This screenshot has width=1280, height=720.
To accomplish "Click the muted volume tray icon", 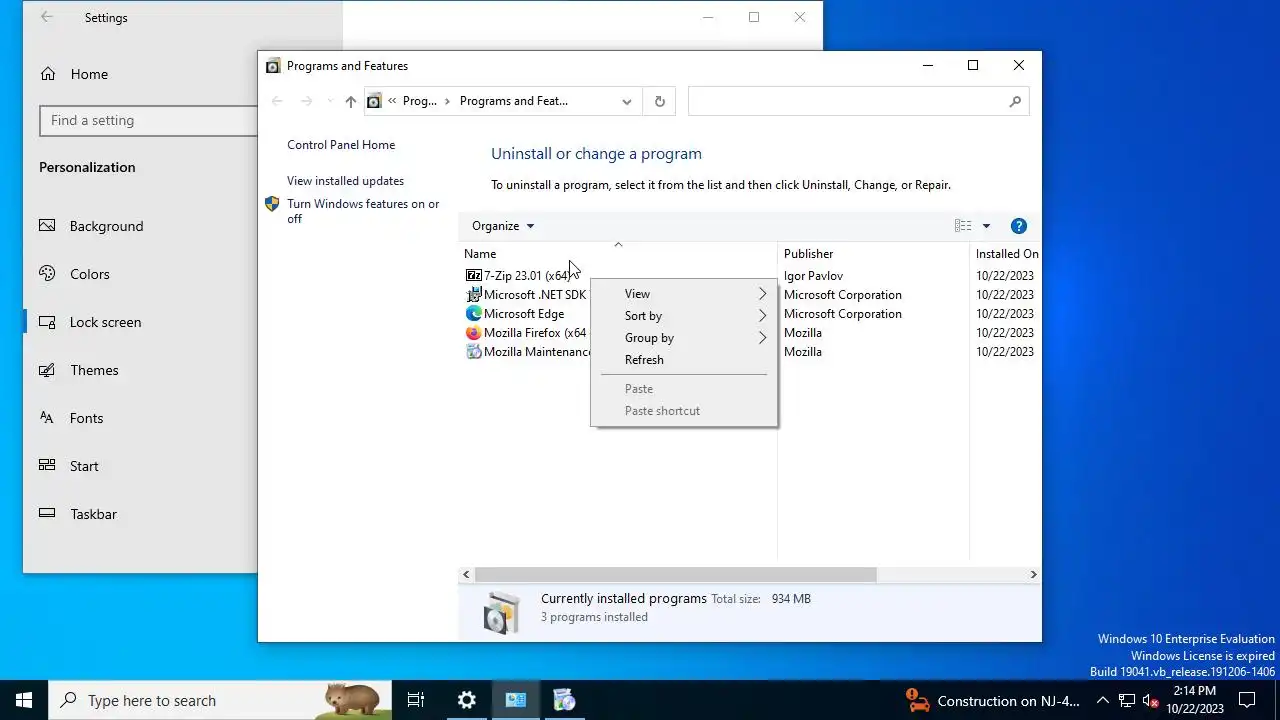I will pos(1151,700).
